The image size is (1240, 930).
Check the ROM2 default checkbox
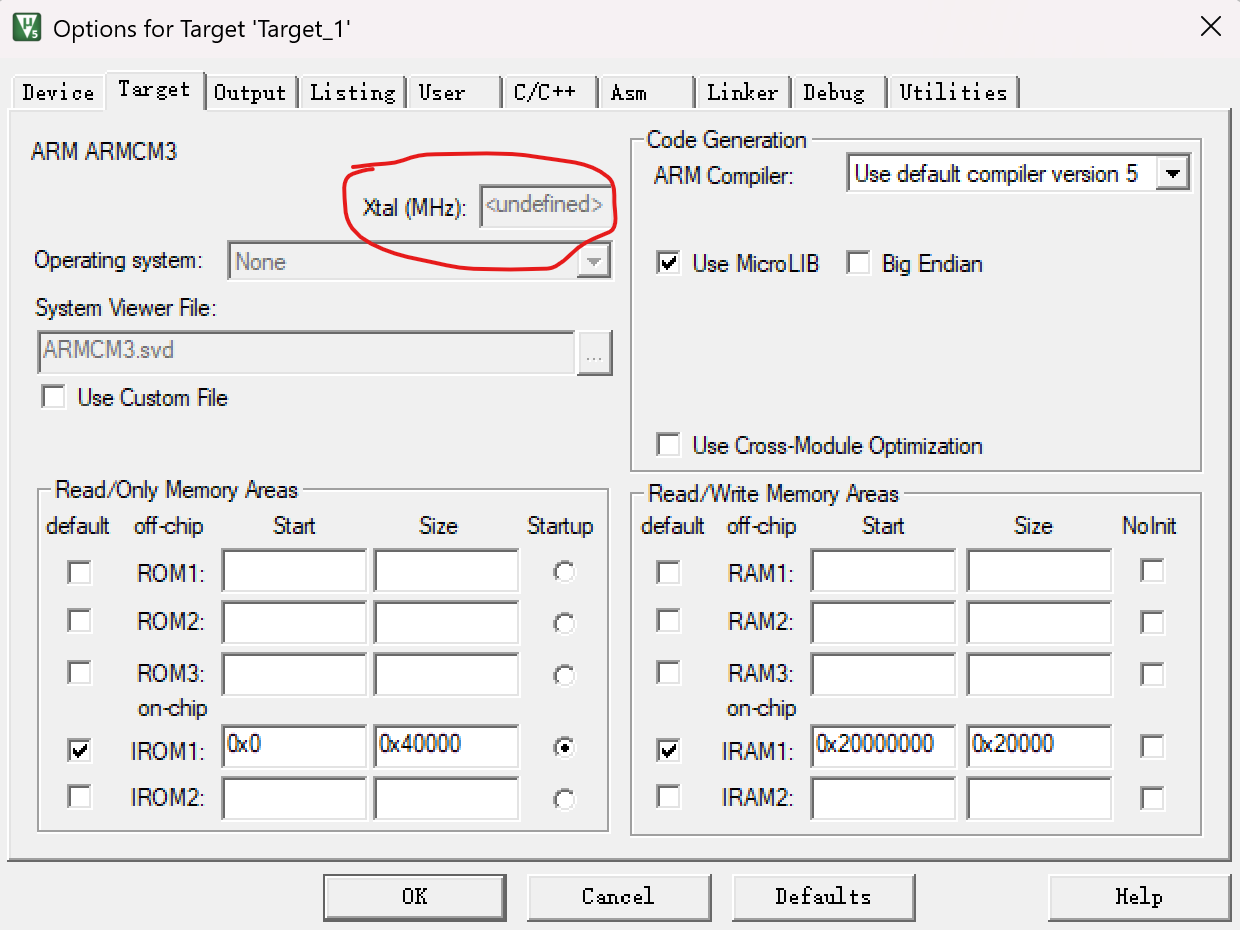tap(79, 621)
